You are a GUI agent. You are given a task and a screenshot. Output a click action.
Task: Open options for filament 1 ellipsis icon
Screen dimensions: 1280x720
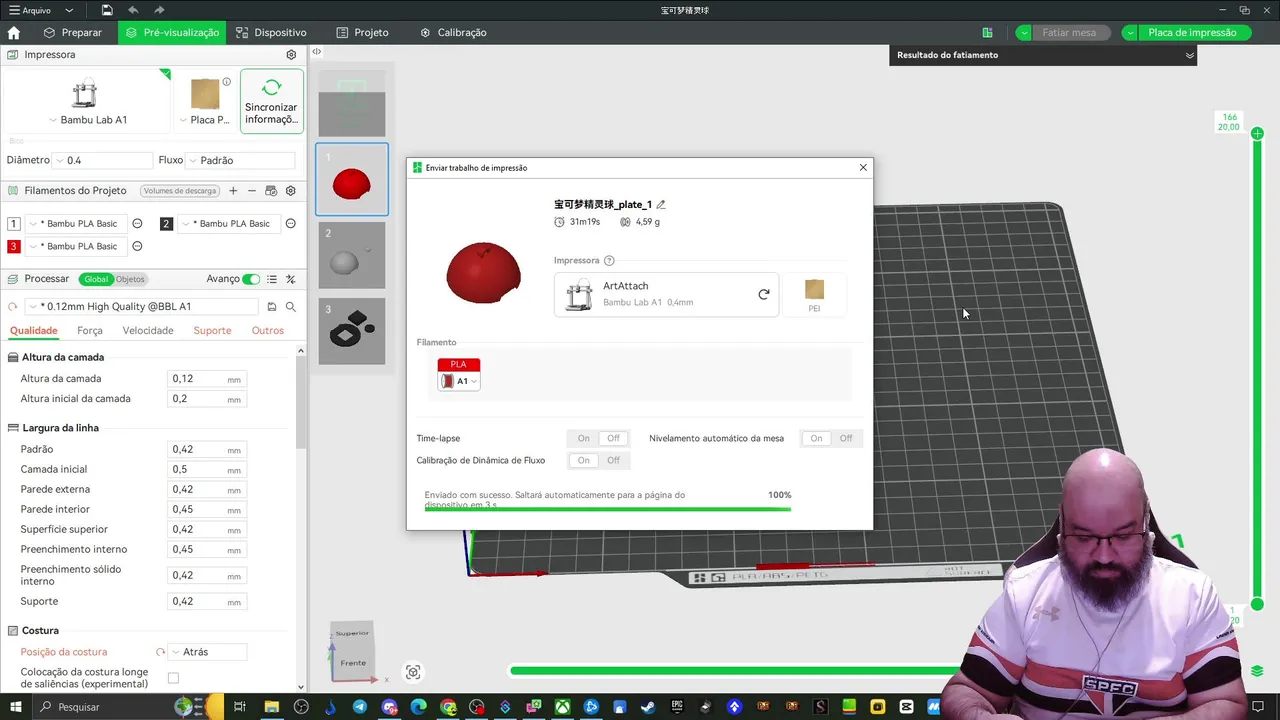coord(138,224)
